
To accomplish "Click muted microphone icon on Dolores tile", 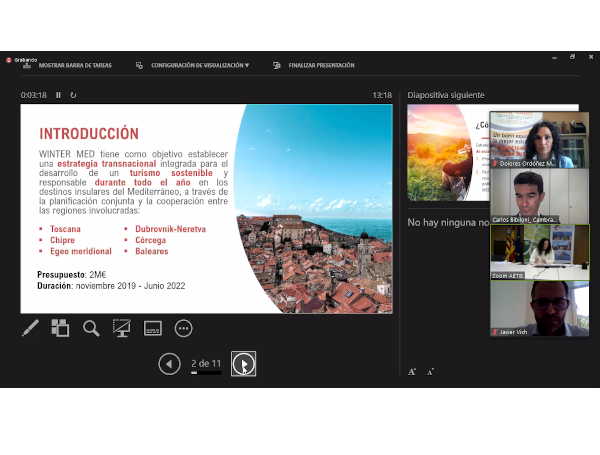I will click(495, 163).
